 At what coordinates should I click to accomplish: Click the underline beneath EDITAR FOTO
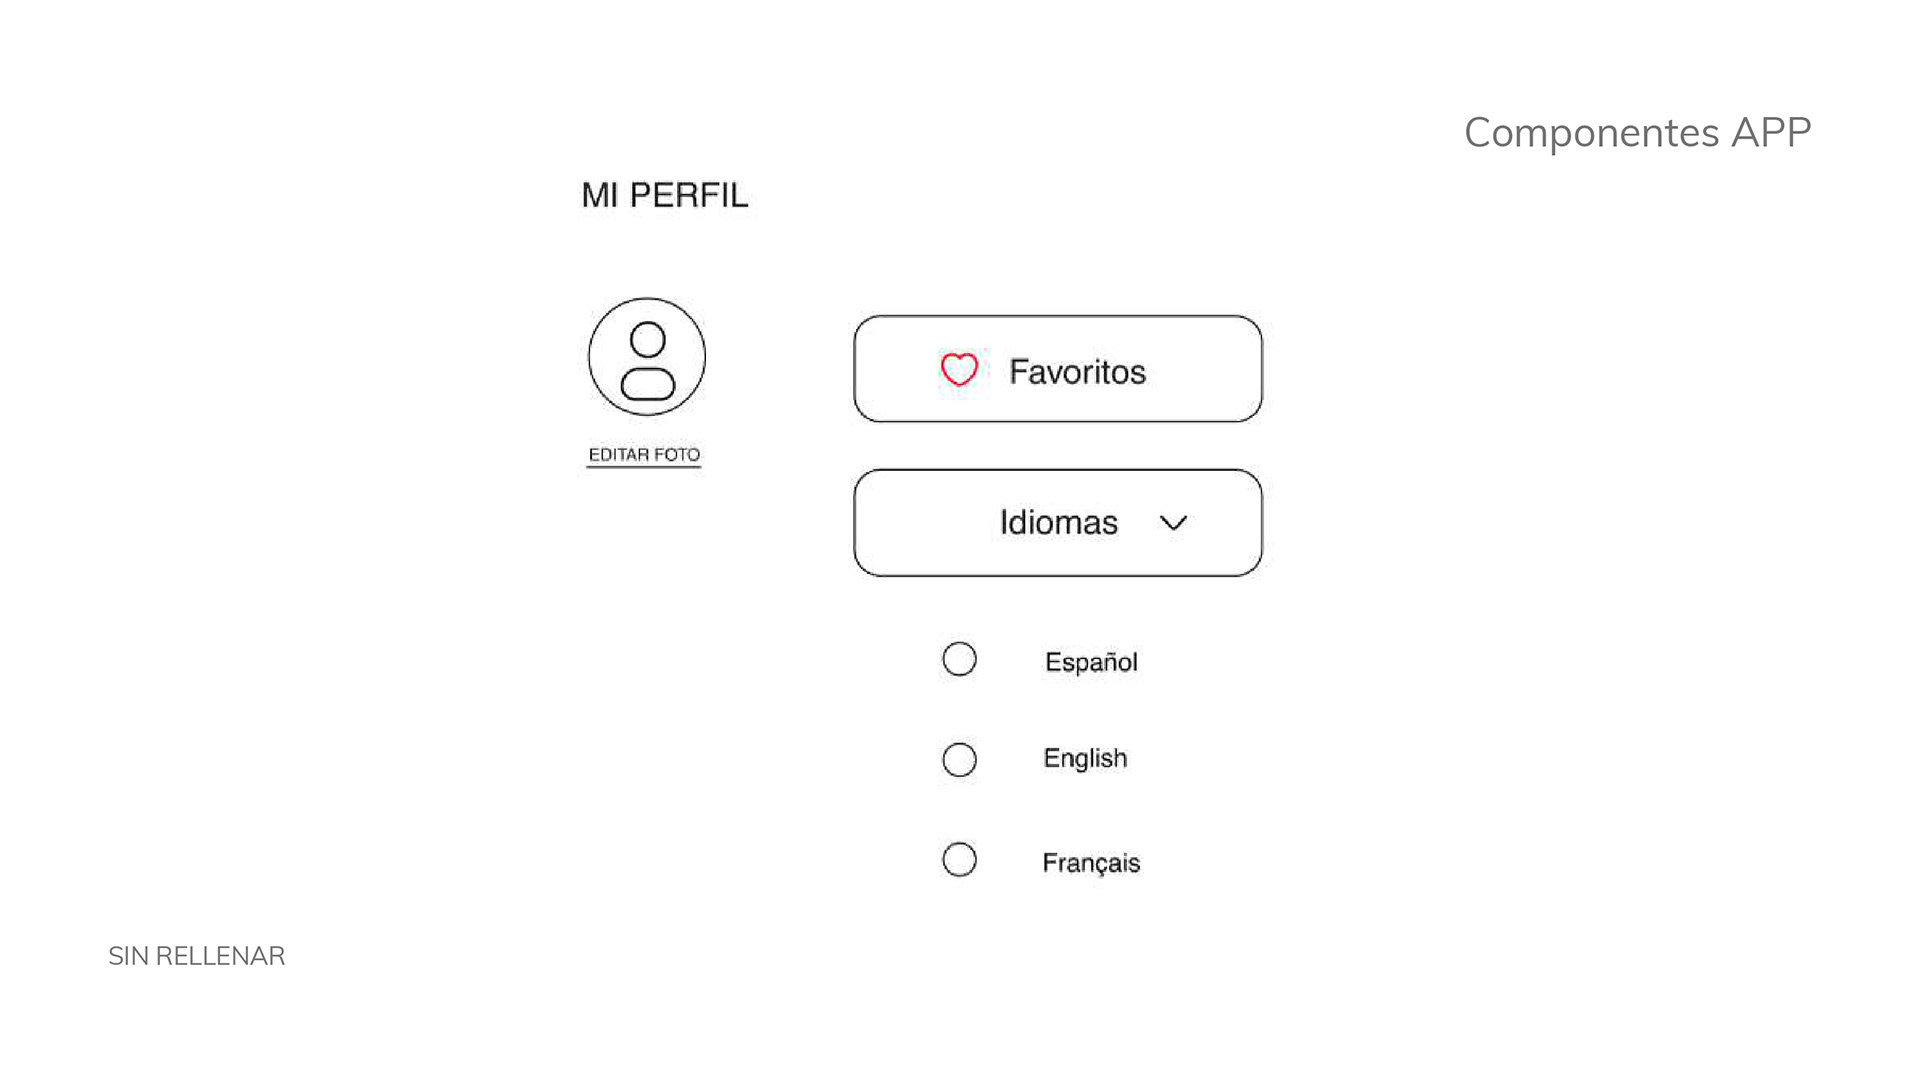coord(644,467)
